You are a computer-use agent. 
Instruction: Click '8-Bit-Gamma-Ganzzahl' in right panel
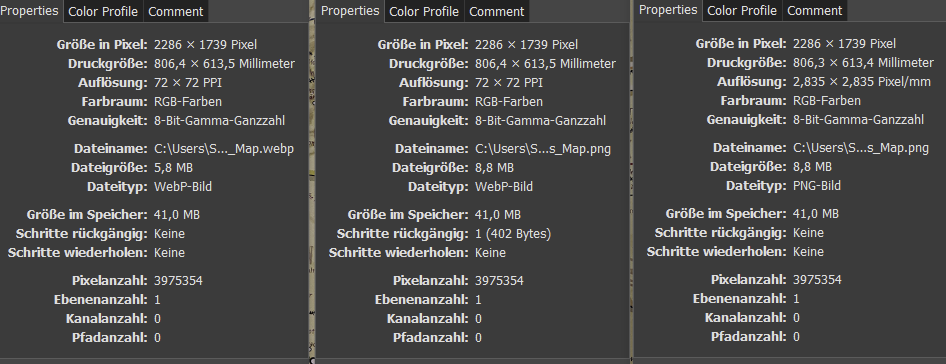(x=859, y=120)
